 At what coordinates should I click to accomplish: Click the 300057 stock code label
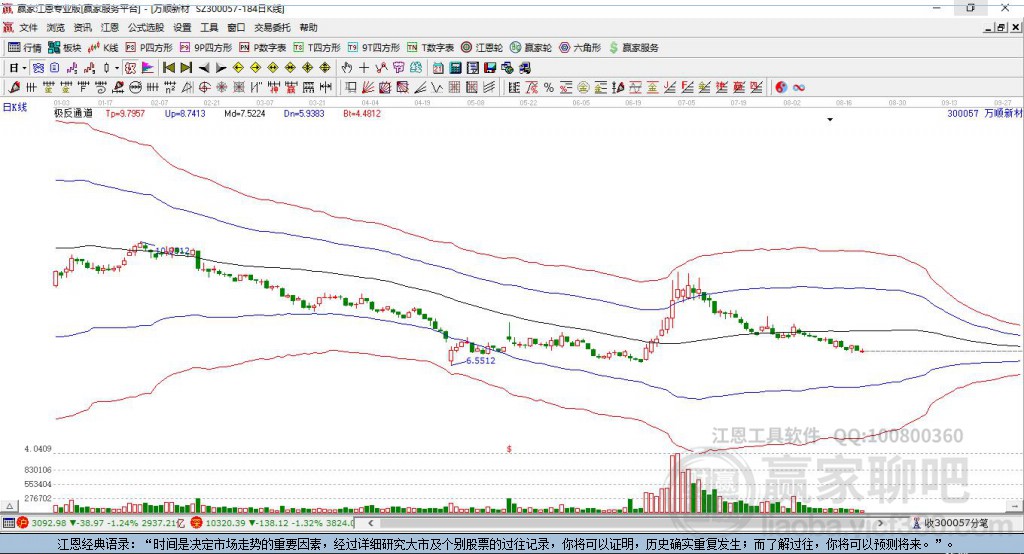click(x=963, y=113)
